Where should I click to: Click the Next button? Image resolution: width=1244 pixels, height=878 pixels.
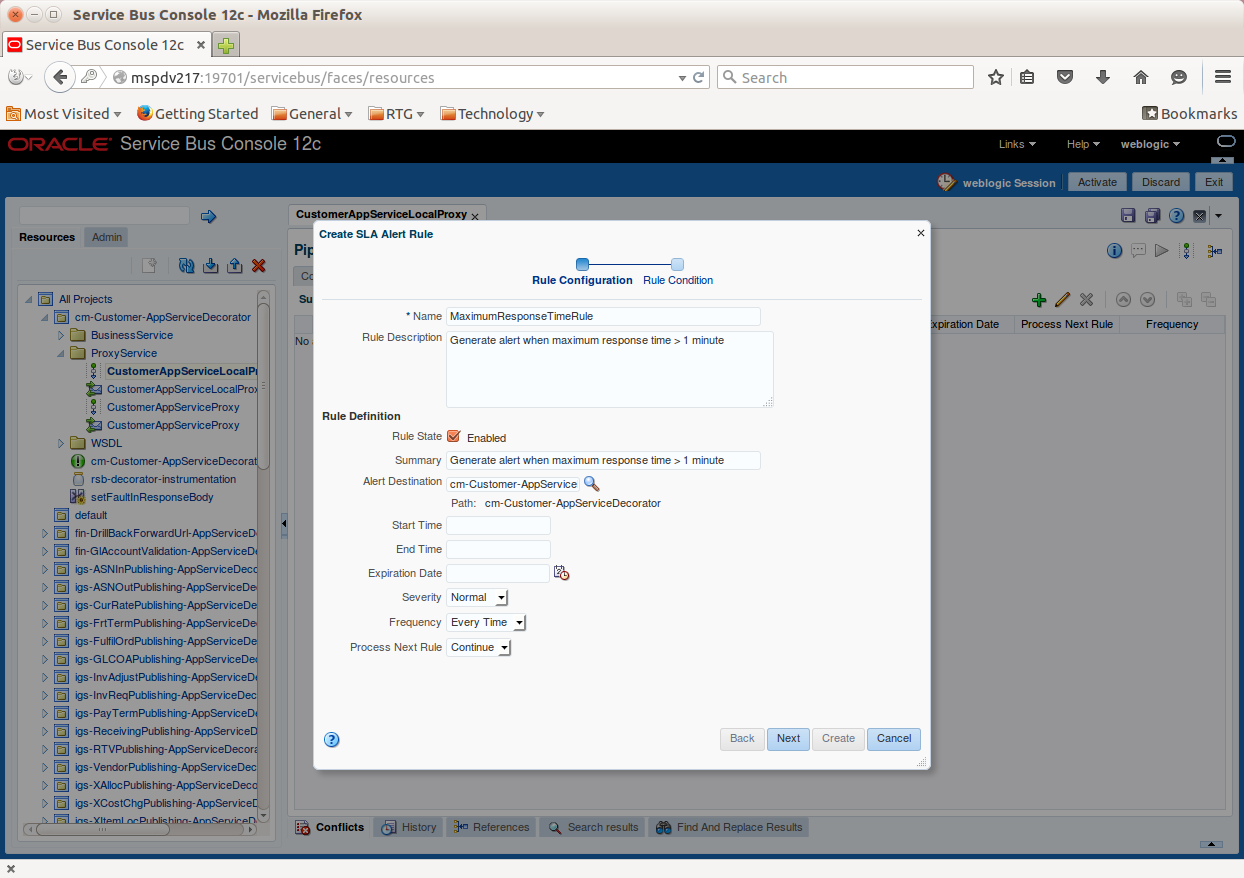point(788,739)
